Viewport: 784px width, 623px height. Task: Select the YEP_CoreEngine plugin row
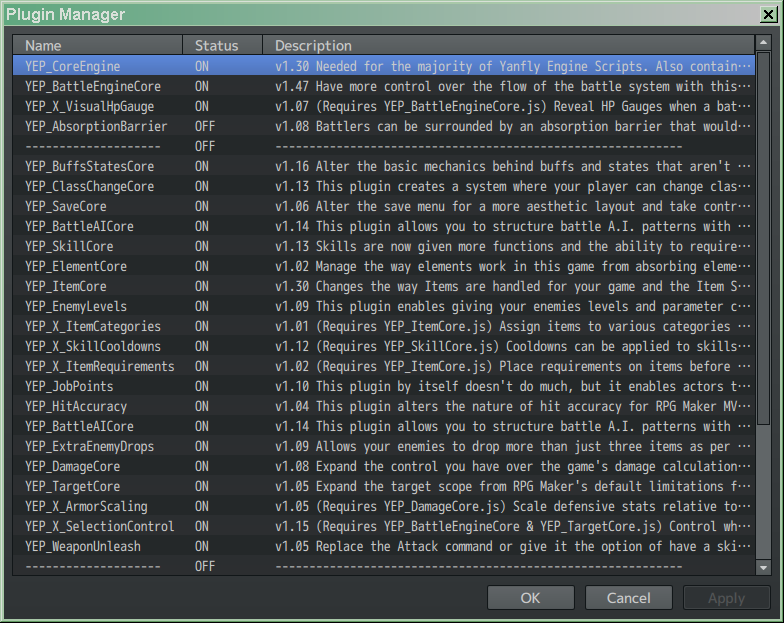384,66
